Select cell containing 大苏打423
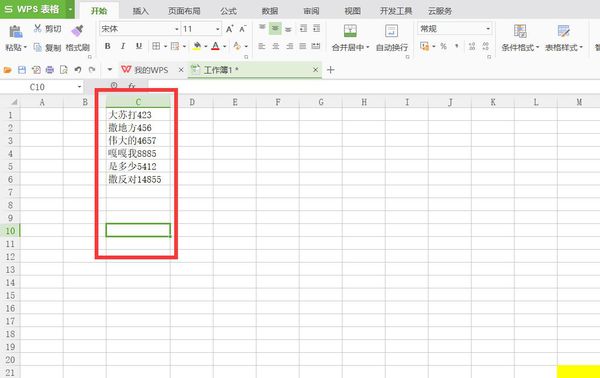Screen dimensions: 600x378 [x=138, y=114]
